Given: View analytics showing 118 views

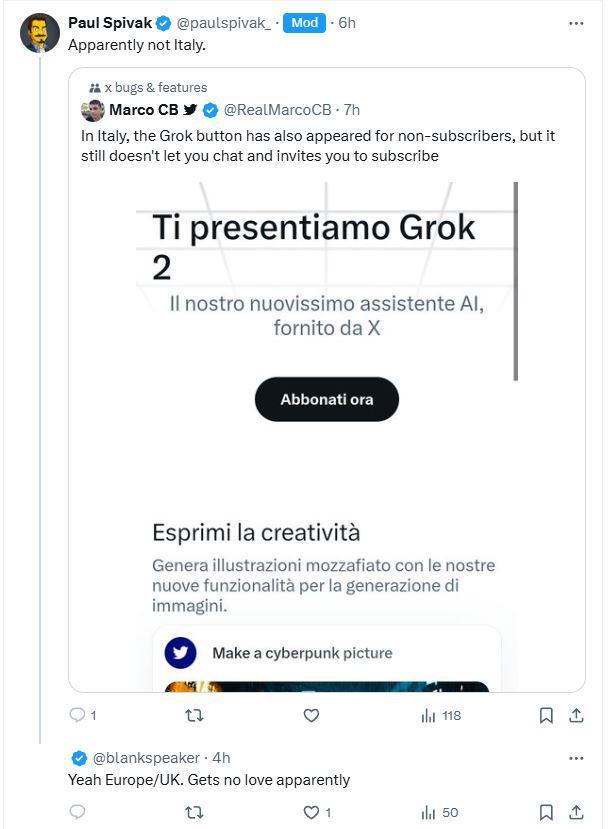Looking at the screenshot, I should click(x=440, y=715).
